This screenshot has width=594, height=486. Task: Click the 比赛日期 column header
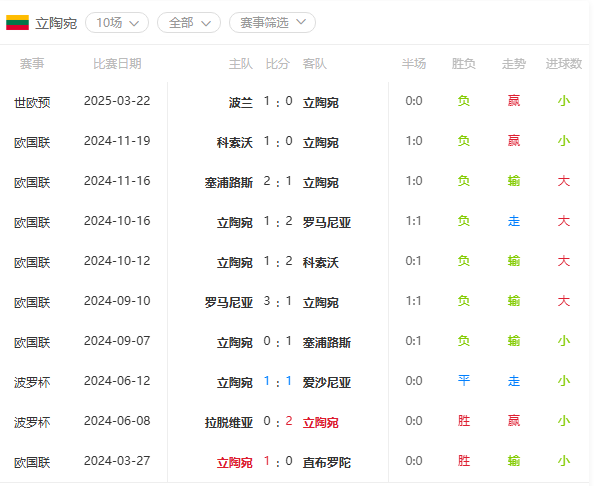[117, 64]
